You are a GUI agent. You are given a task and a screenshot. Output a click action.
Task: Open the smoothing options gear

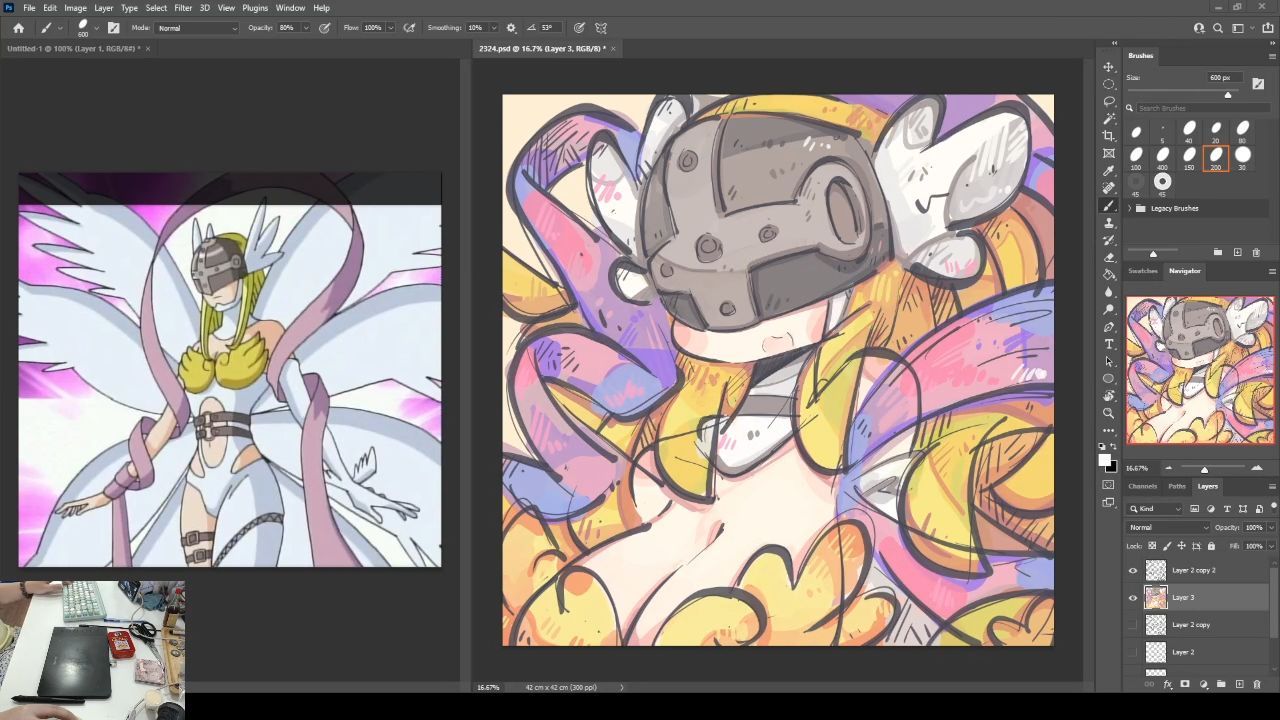click(511, 28)
